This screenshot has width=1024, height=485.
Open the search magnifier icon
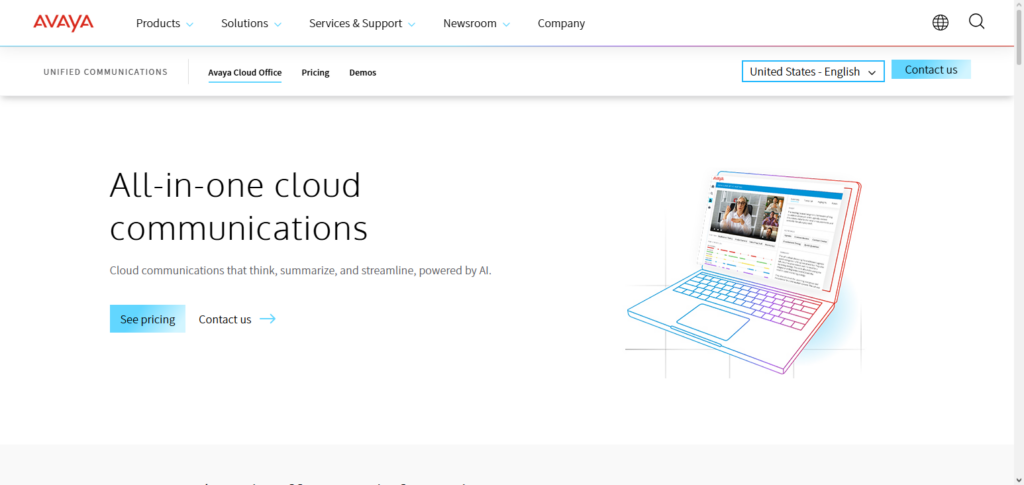(976, 22)
